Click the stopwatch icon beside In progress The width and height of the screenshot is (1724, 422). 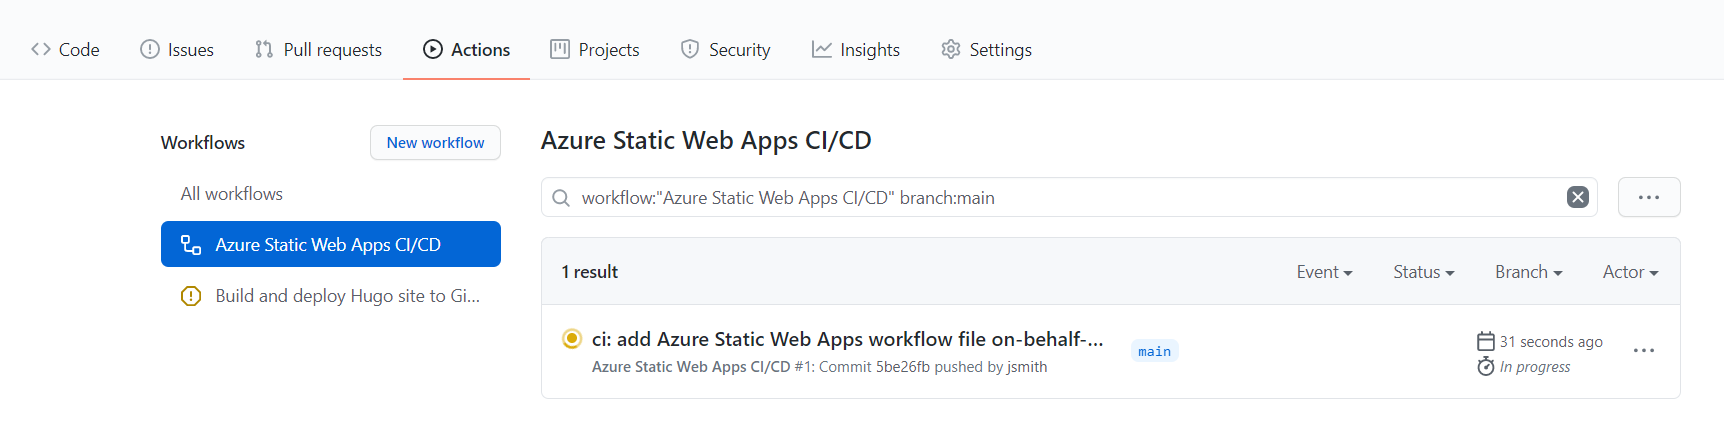[x=1486, y=367]
